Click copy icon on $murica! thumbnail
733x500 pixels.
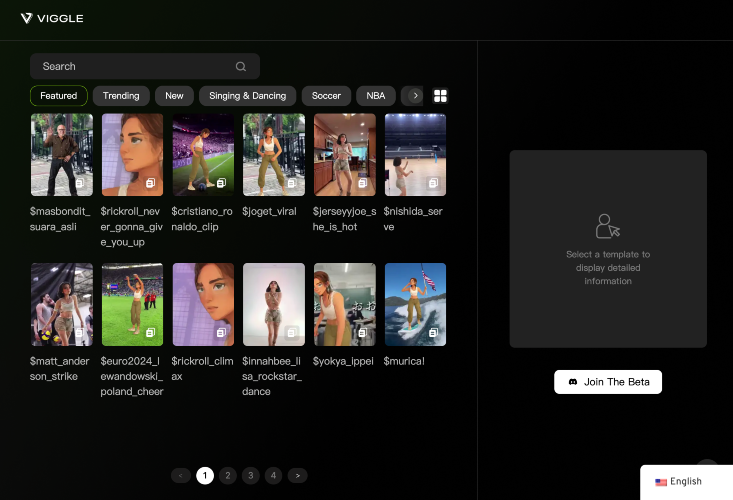pyautogui.click(x=433, y=332)
